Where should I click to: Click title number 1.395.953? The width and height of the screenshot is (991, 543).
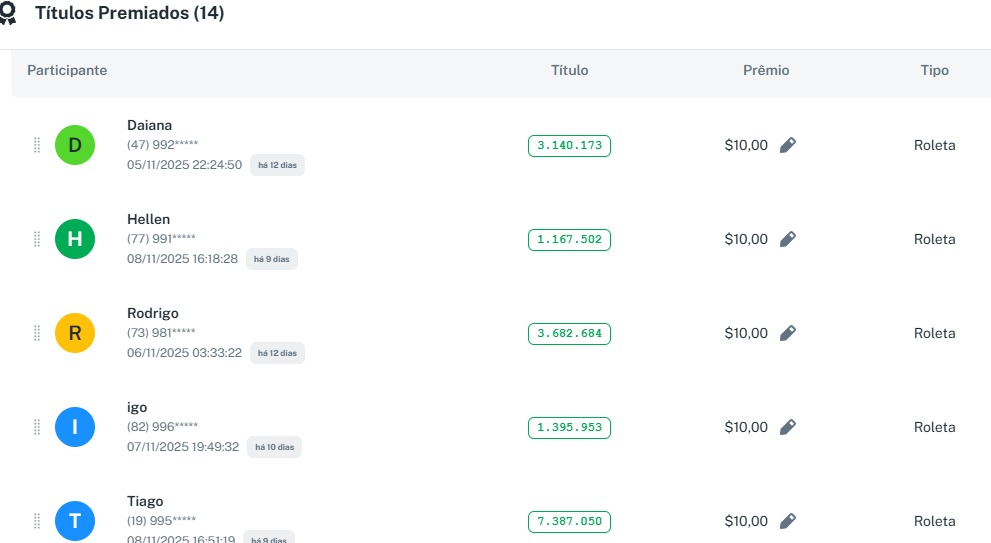[x=569, y=428]
